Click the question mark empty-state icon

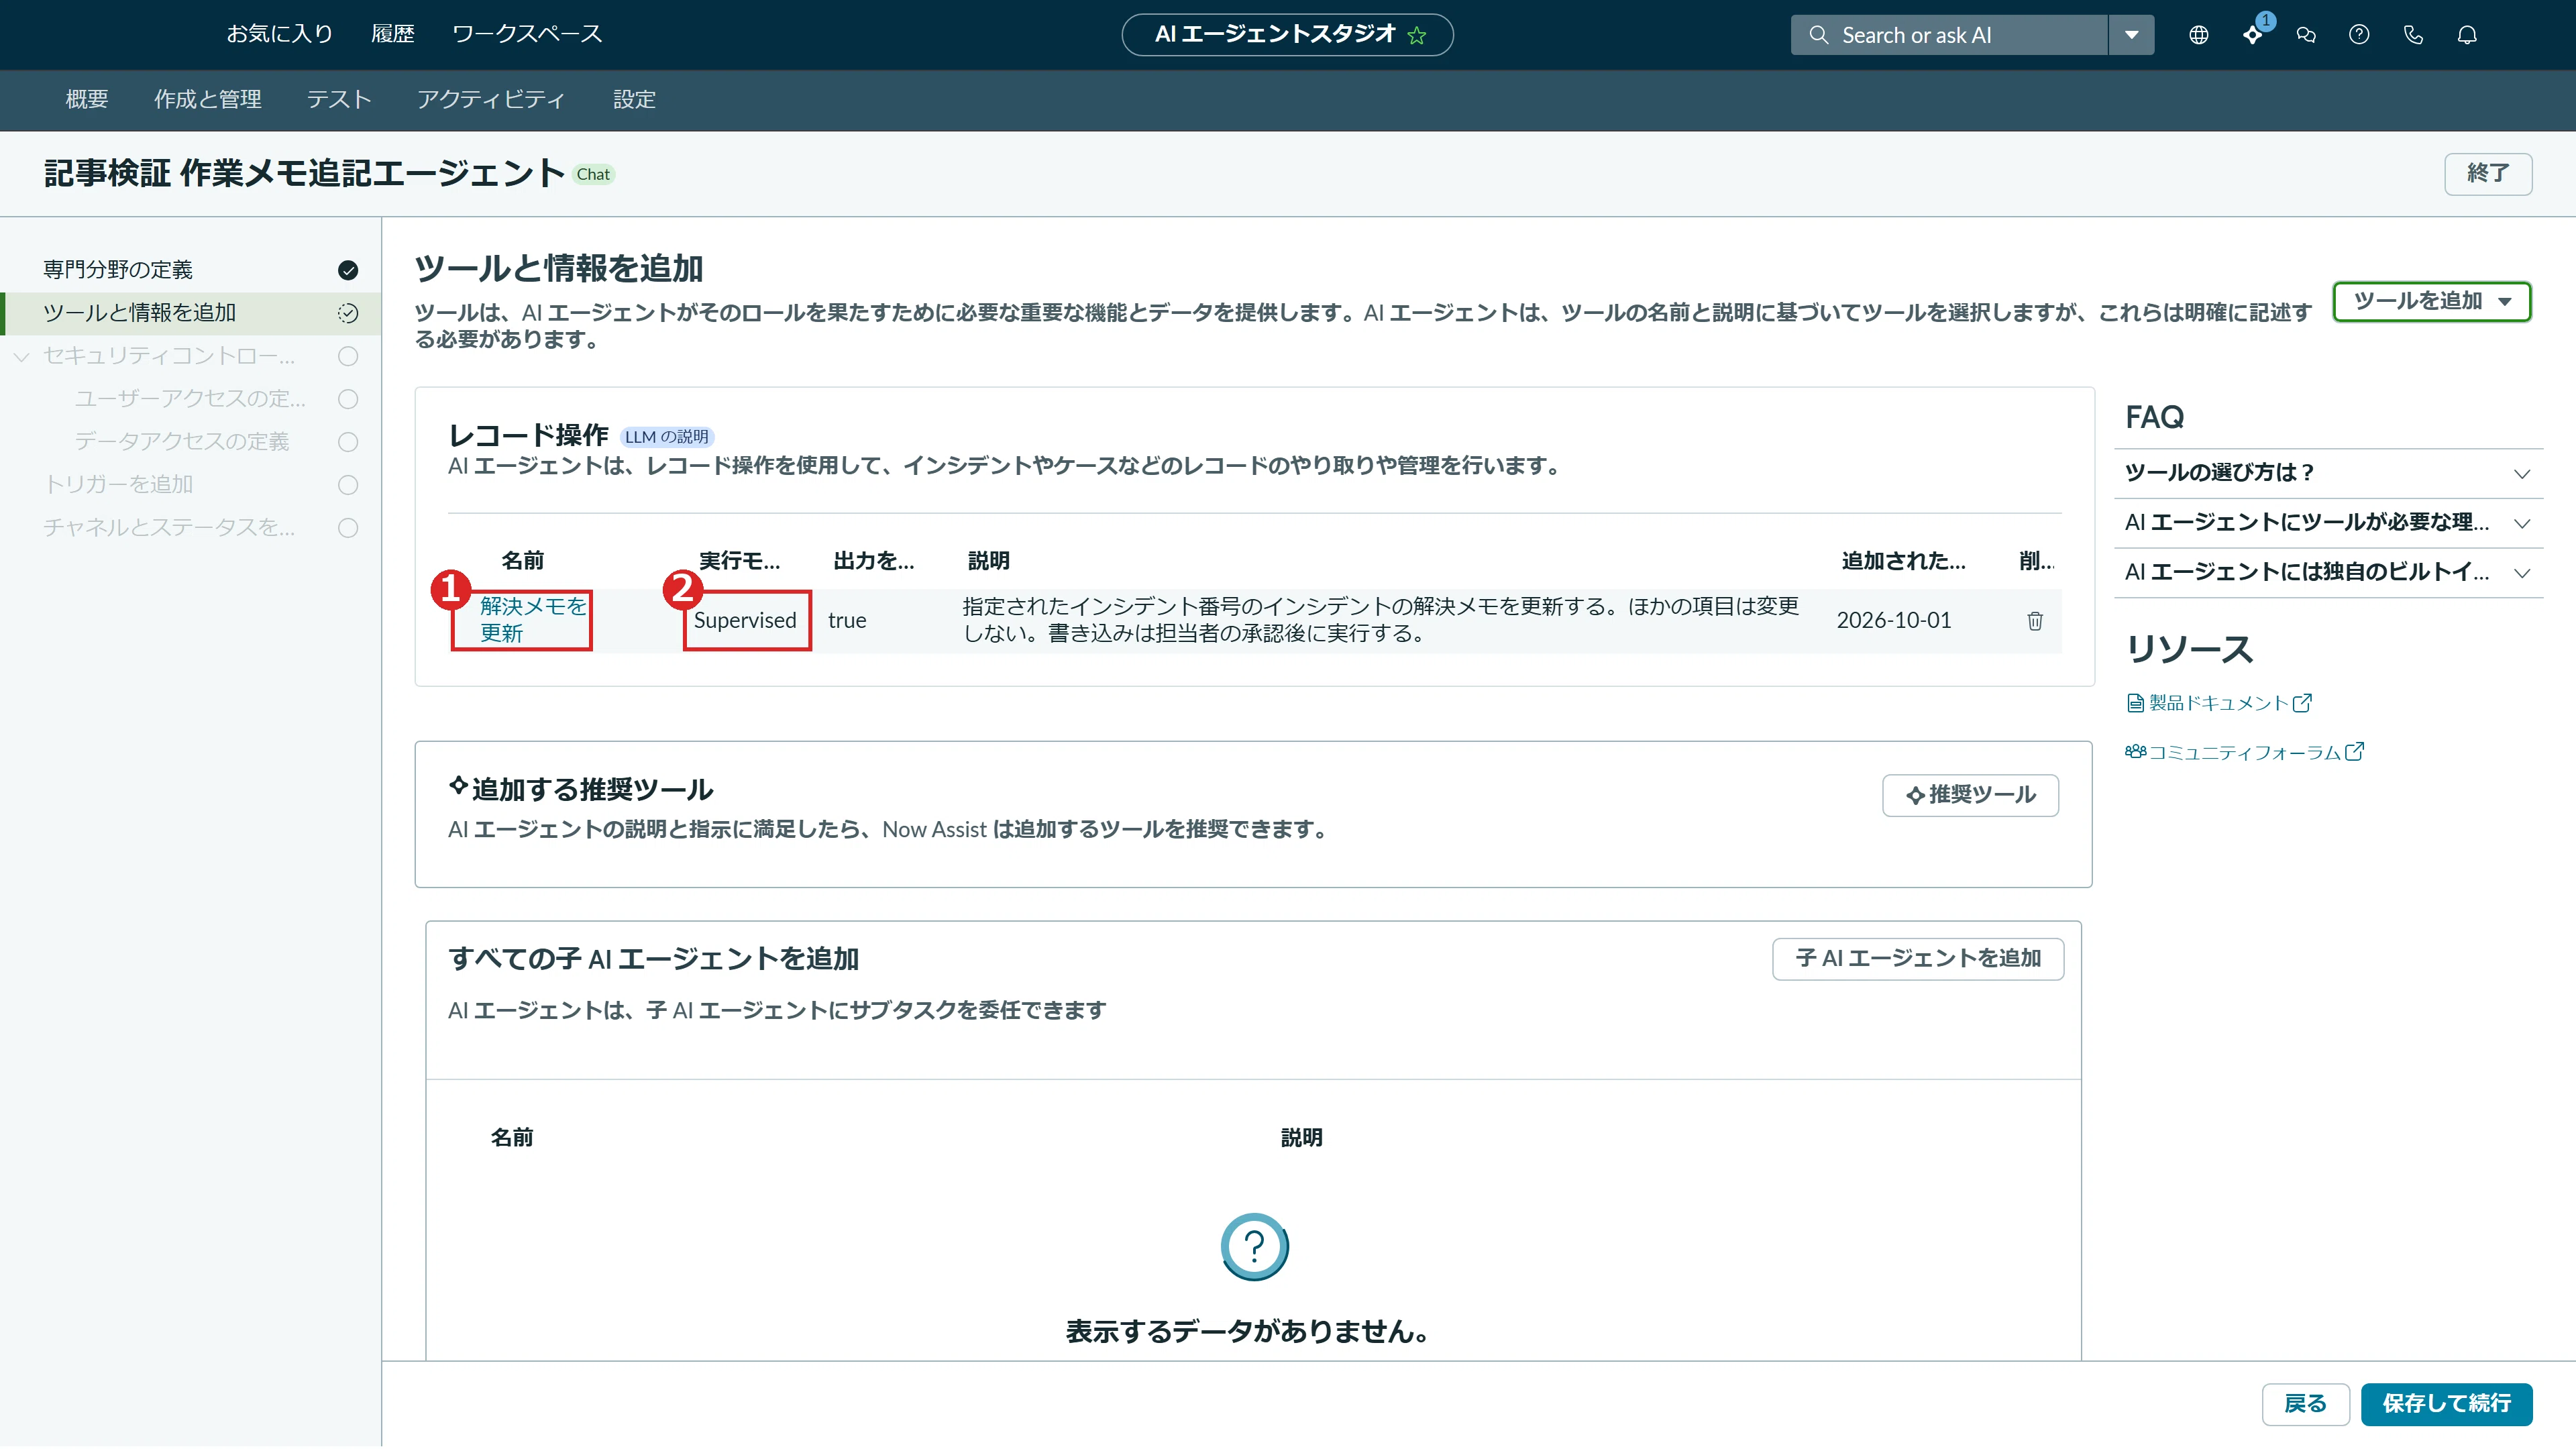[1254, 1246]
